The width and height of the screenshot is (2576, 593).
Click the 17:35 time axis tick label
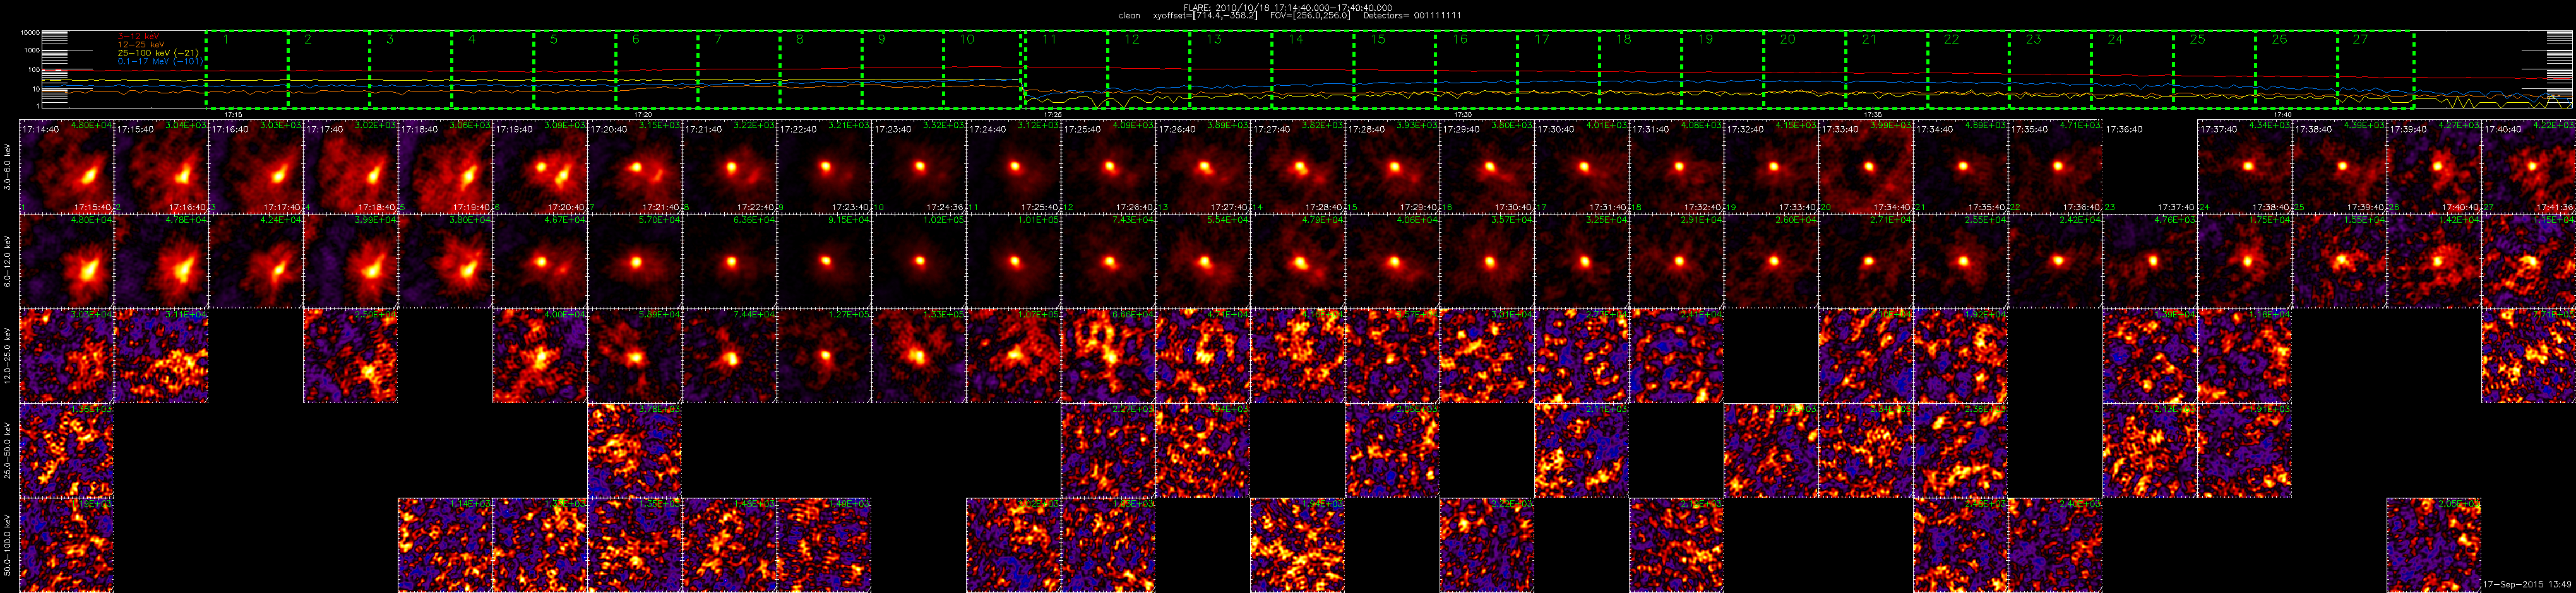pyautogui.click(x=1873, y=115)
